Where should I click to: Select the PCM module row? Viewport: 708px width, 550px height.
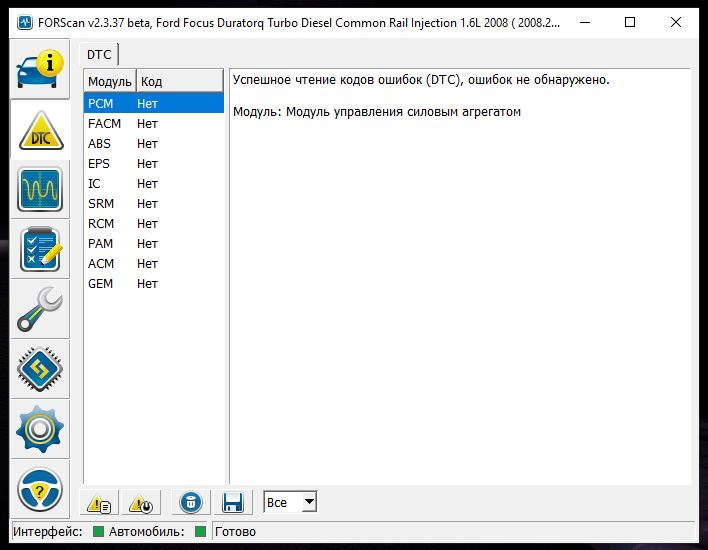pyautogui.click(x=154, y=103)
